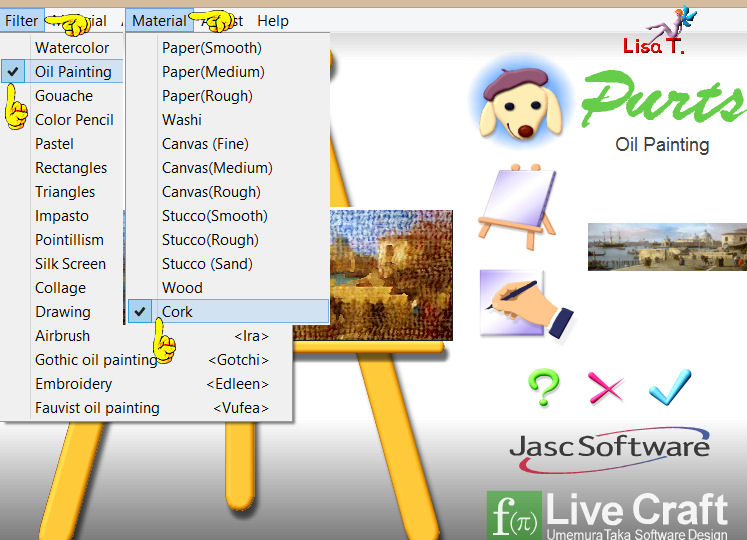Click the canvas easel icon

tap(517, 206)
